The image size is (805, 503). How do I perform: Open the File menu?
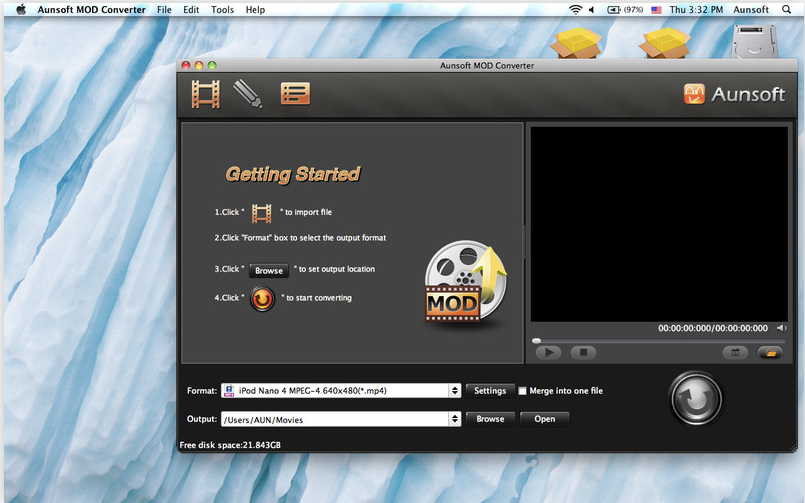click(164, 9)
